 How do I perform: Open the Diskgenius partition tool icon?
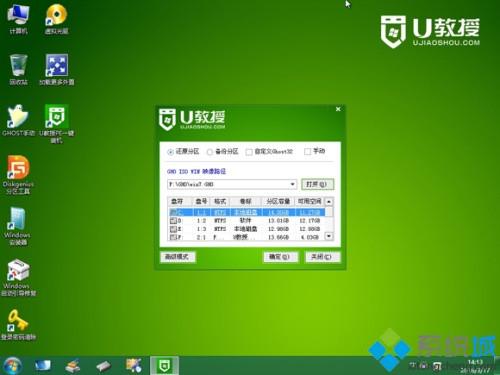(18, 174)
